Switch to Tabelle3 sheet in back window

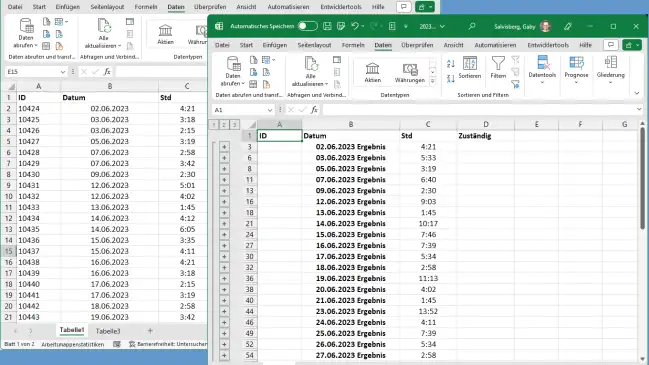(108, 331)
